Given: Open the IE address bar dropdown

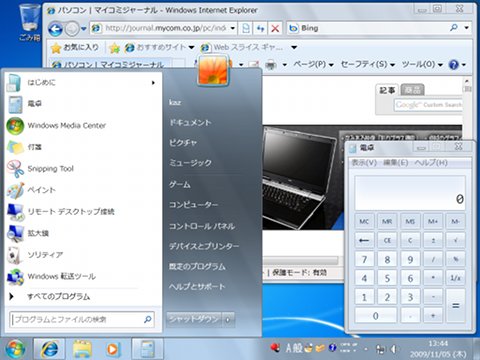Looking at the screenshot, I should pyautogui.click(x=233, y=28).
